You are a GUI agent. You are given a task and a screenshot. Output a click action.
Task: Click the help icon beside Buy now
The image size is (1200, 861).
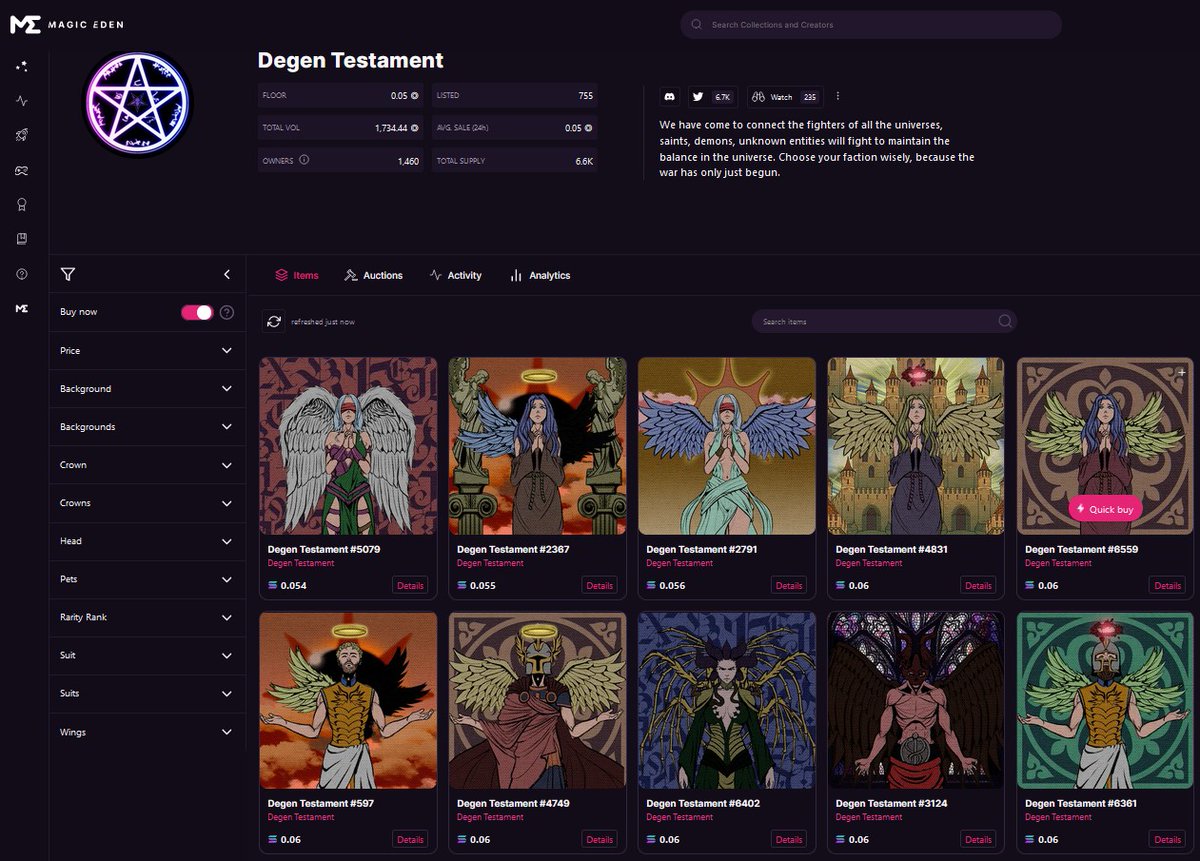point(227,312)
